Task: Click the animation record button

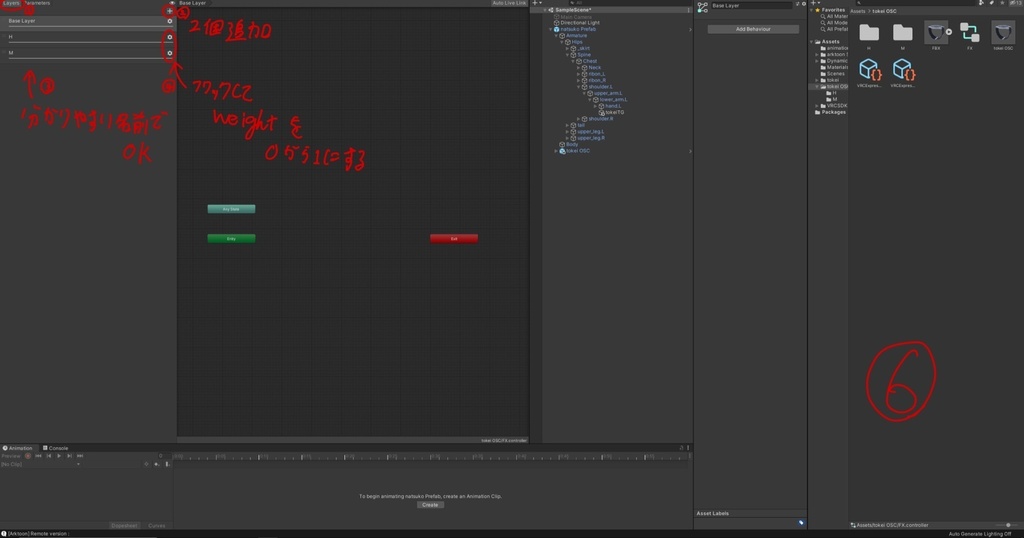Action: [27, 456]
